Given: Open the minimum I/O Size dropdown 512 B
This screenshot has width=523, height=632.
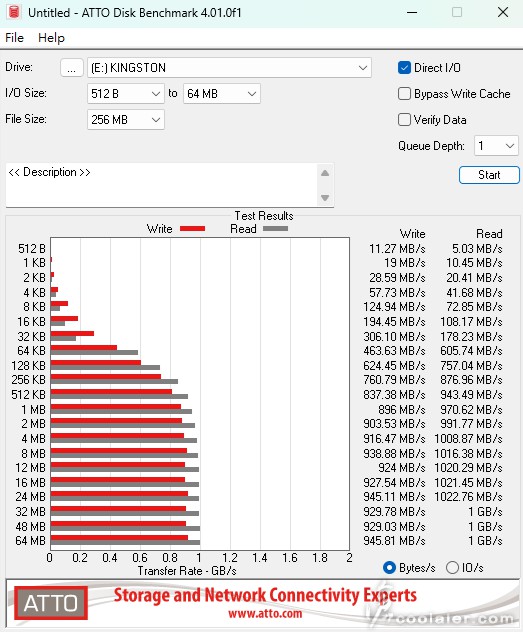Looking at the screenshot, I should click(x=126, y=94).
